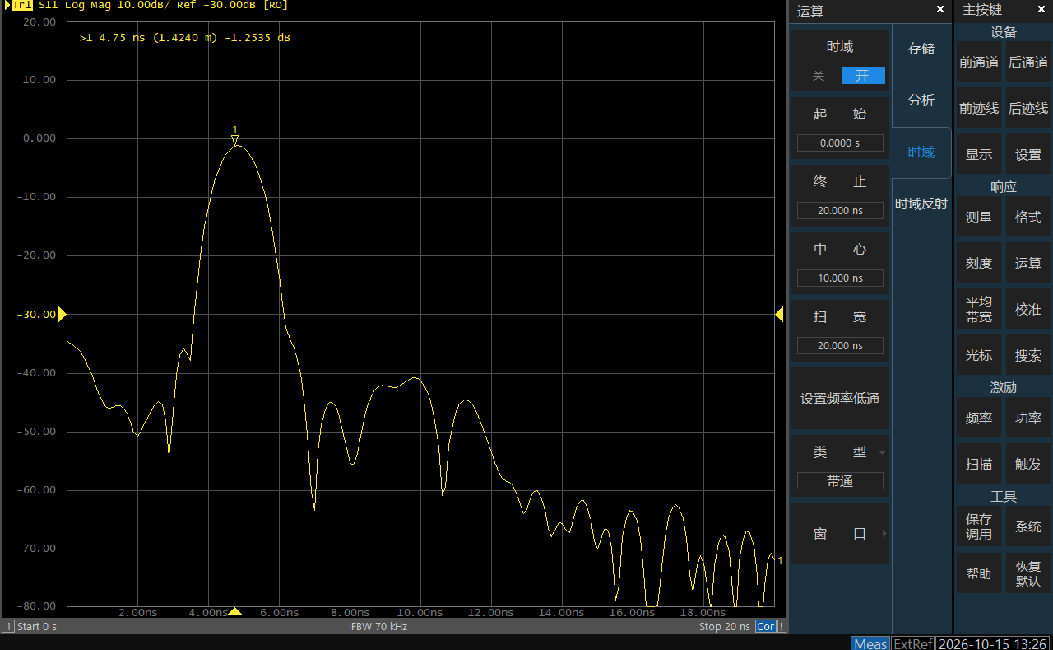Open the 光标 marker menu
Screen dimensions: 1053x650
(978, 355)
